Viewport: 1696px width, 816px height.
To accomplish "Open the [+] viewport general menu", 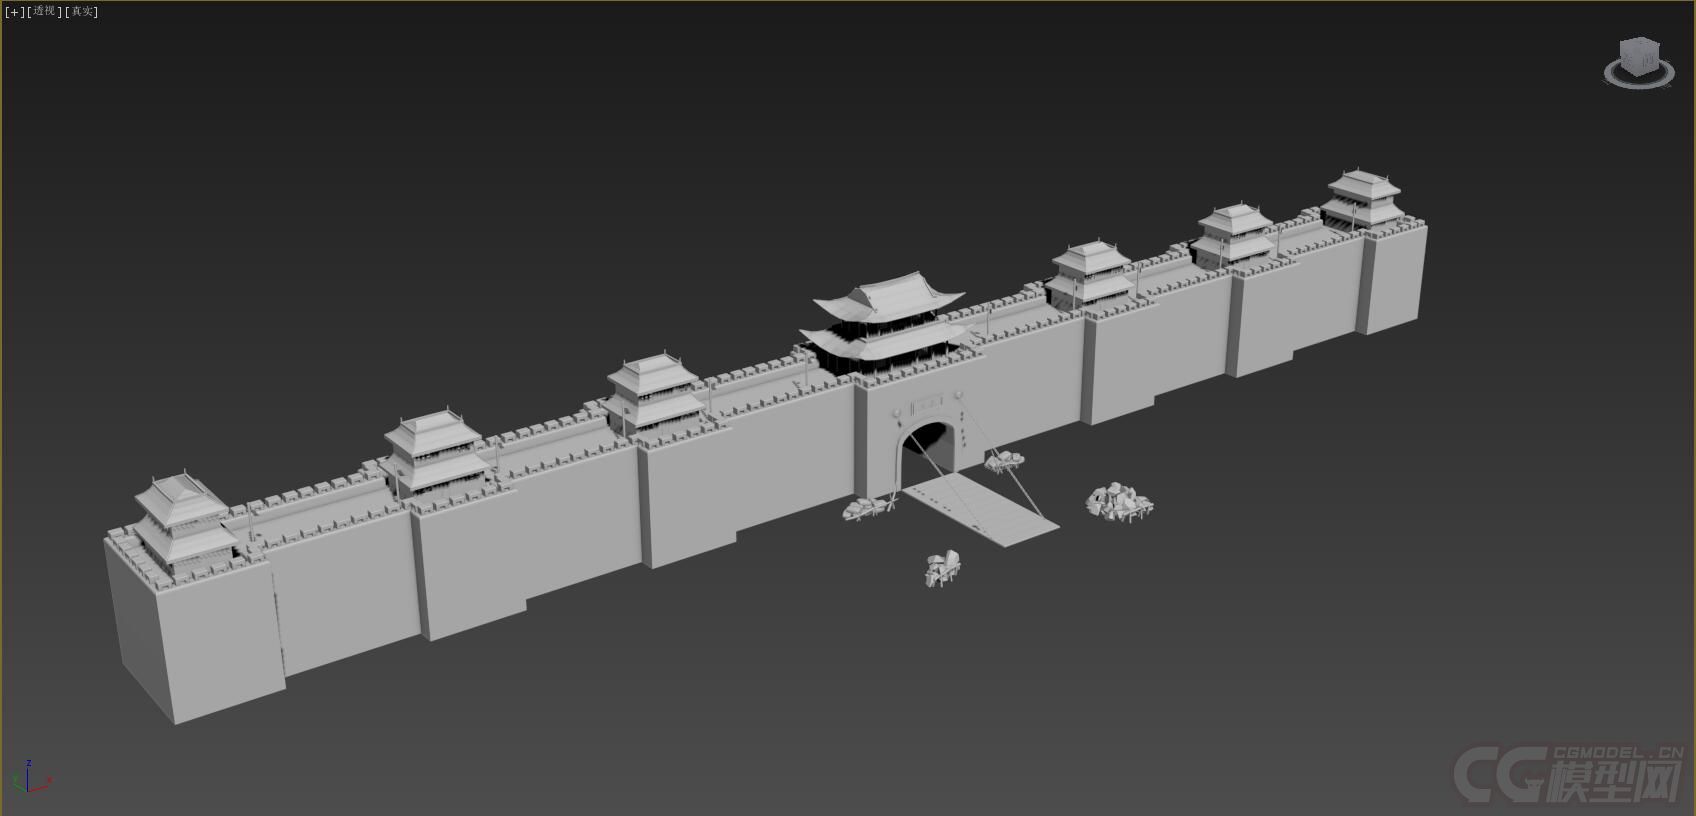I will [14, 12].
